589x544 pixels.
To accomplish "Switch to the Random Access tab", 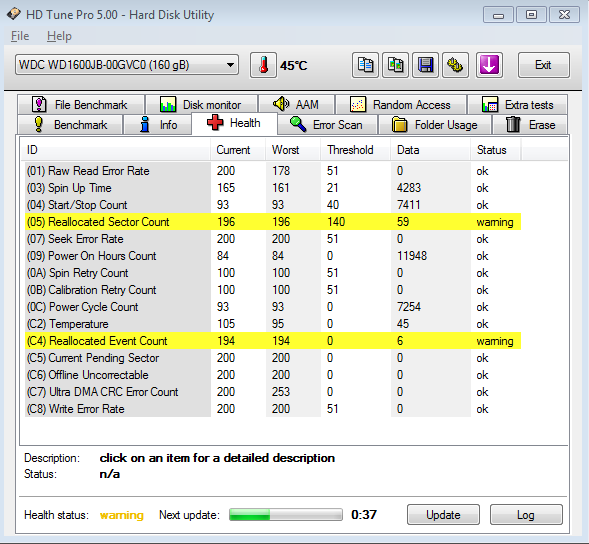I will (401, 104).
